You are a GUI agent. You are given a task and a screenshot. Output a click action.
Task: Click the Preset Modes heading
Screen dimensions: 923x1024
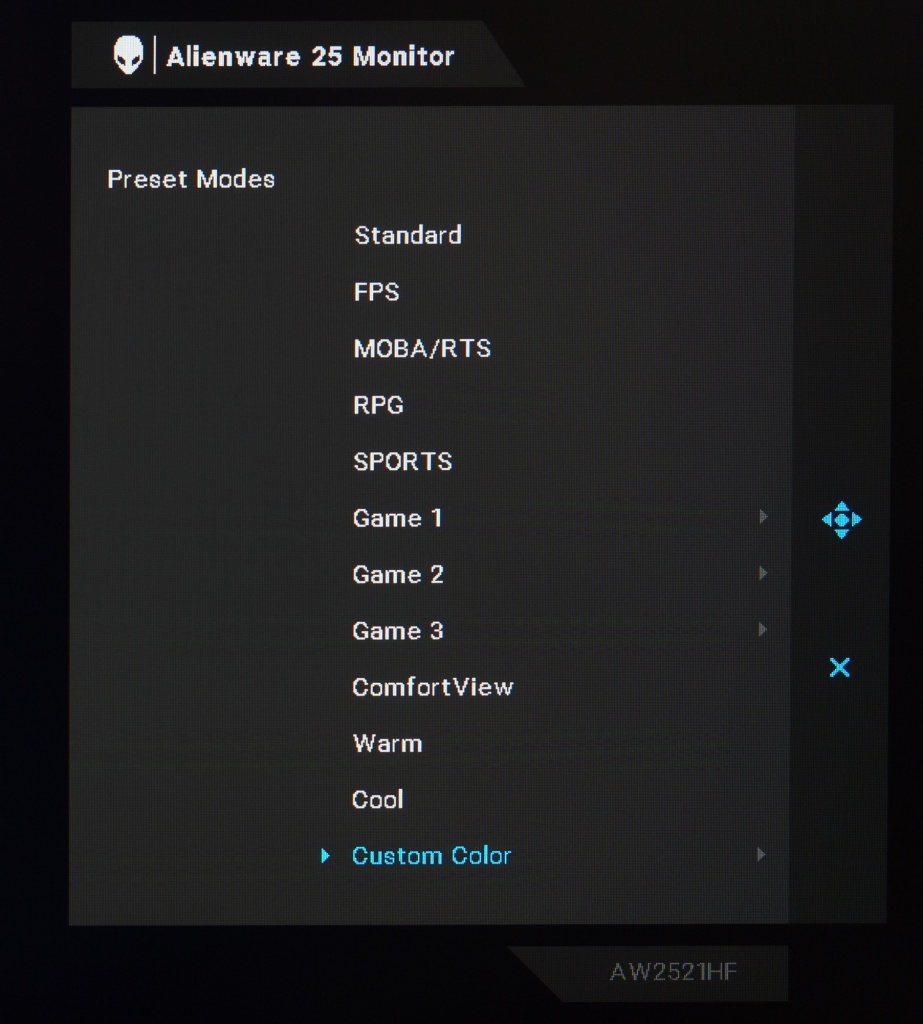click(x=191, y=180)
